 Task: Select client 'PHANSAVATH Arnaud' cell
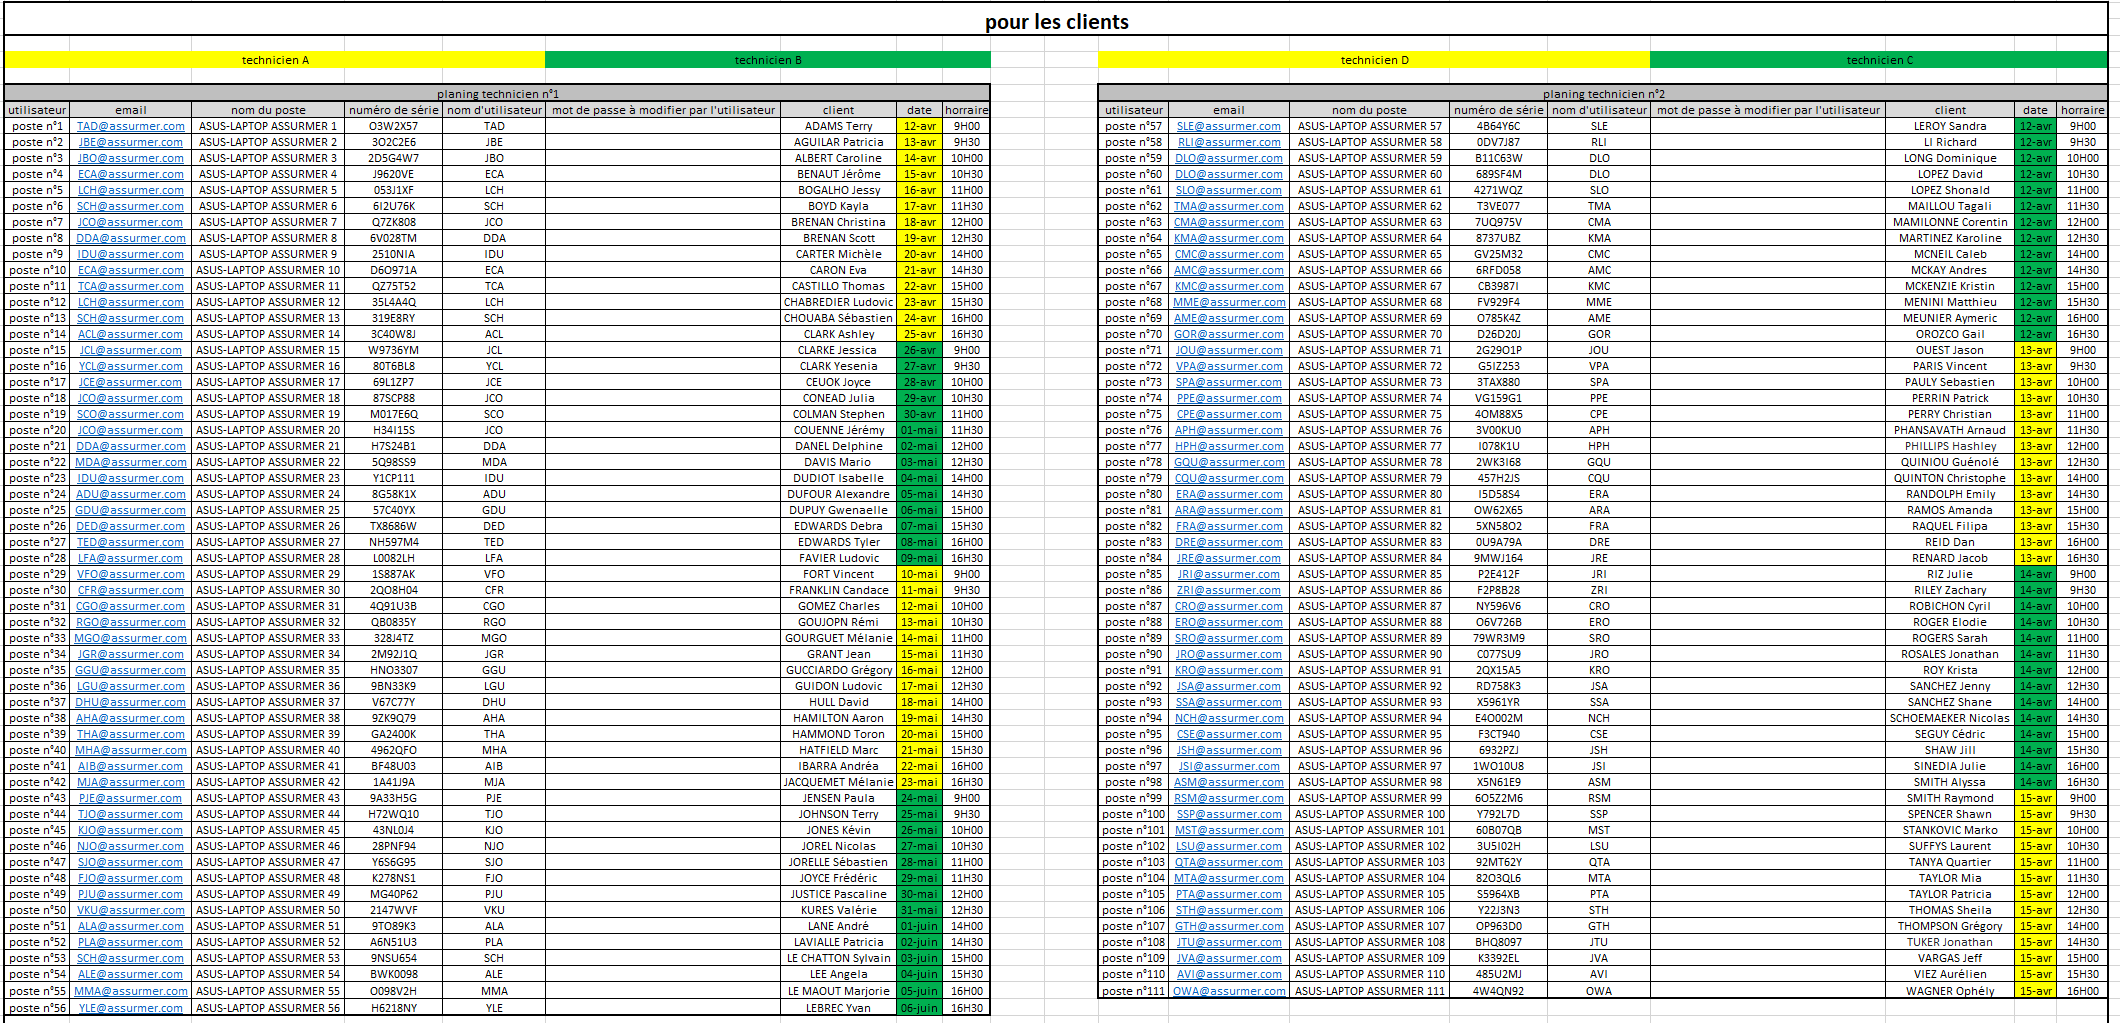[x=1950, y=430]
